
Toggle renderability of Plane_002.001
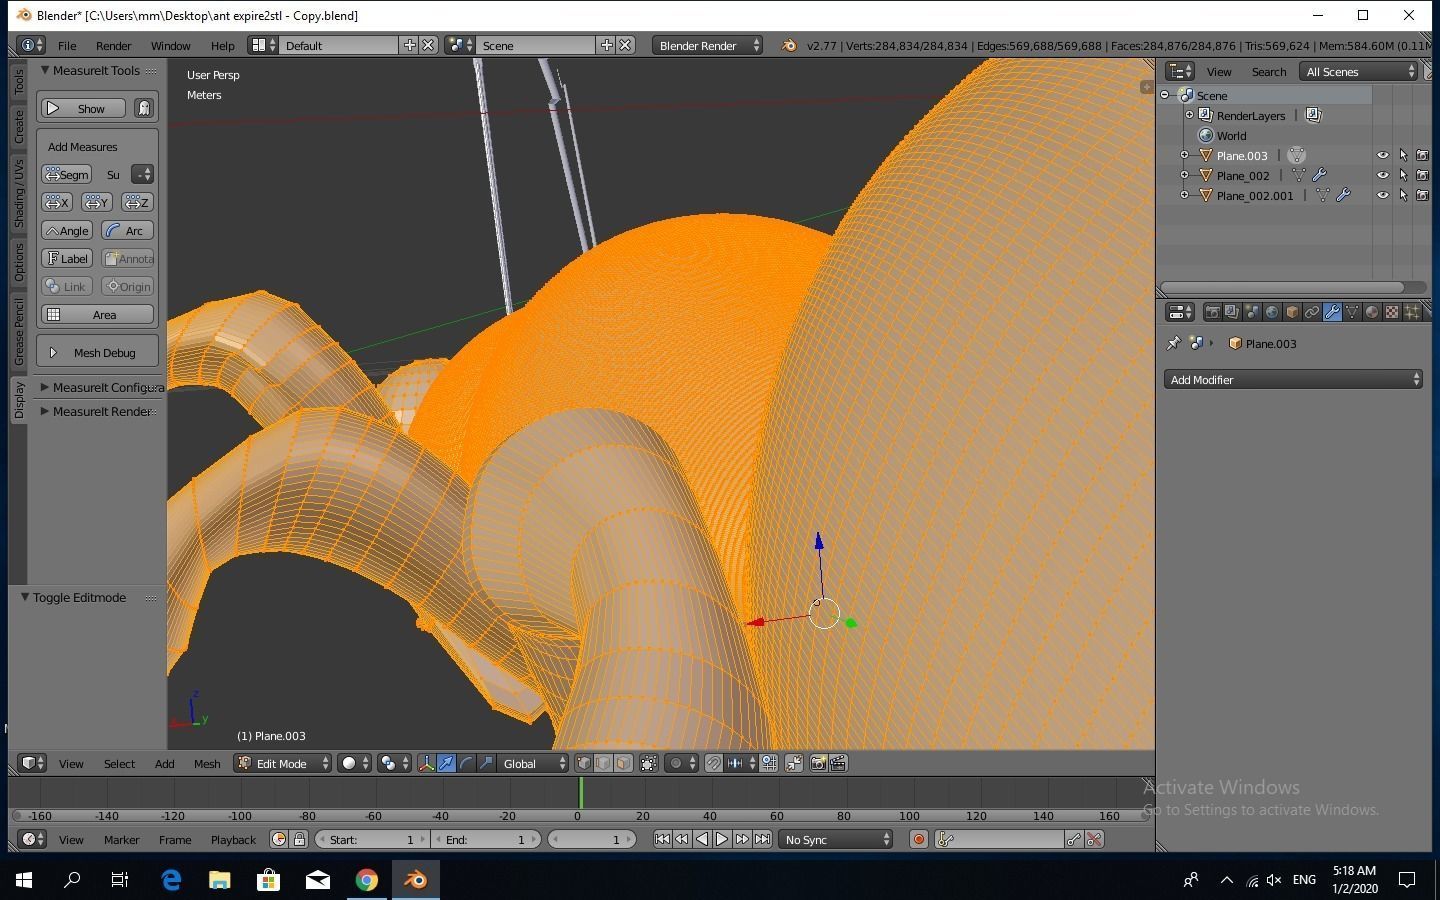click(x=1422, y=195)
